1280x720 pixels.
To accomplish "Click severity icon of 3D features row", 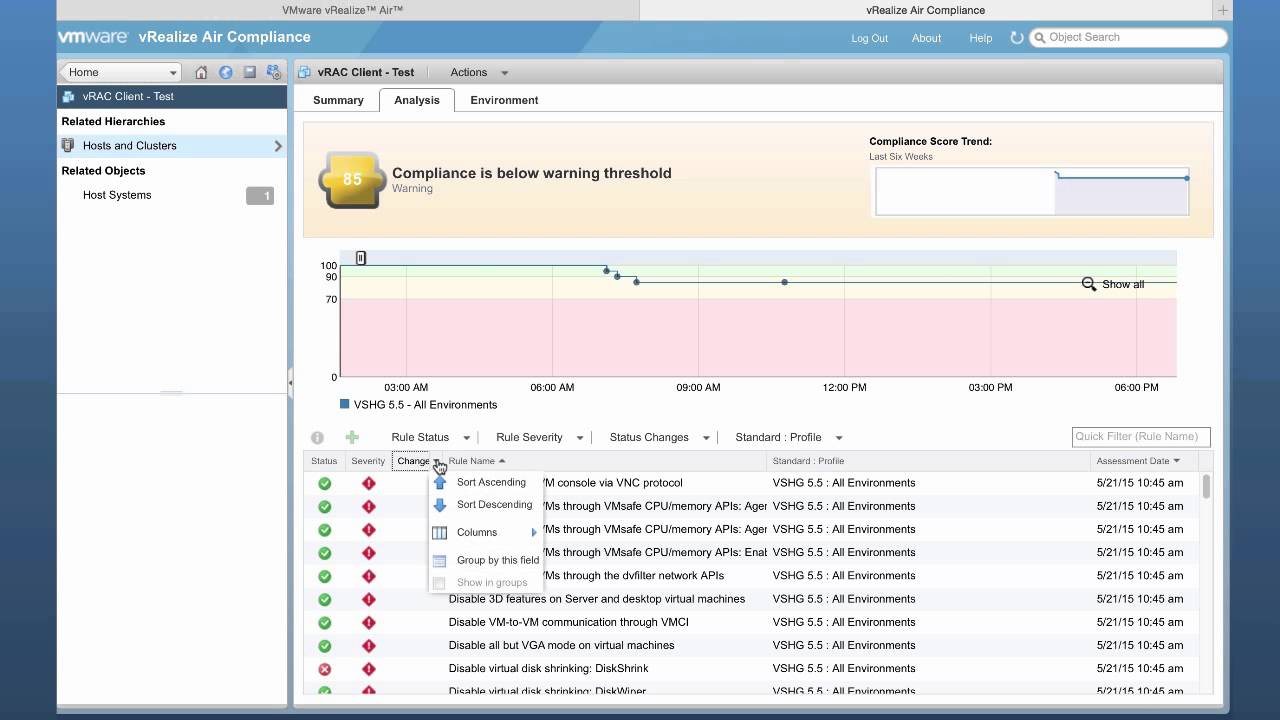I will 368,599.
